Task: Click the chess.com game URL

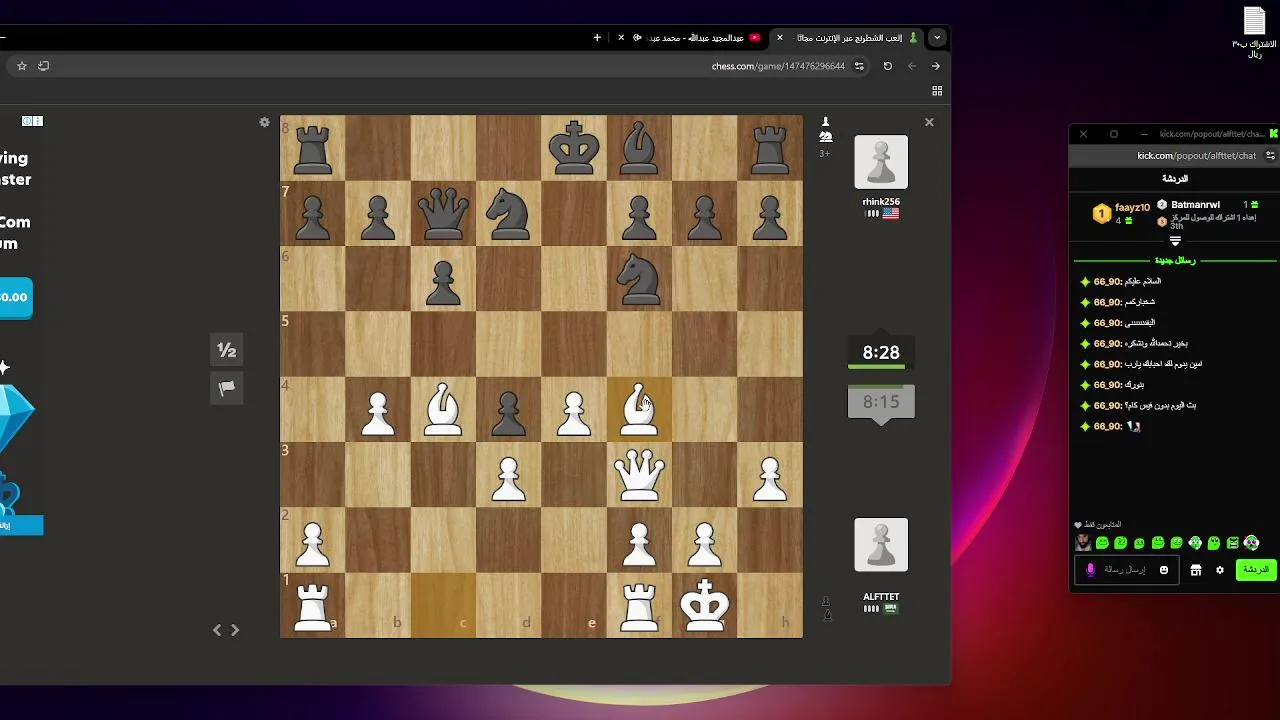Action: (778, 66)
